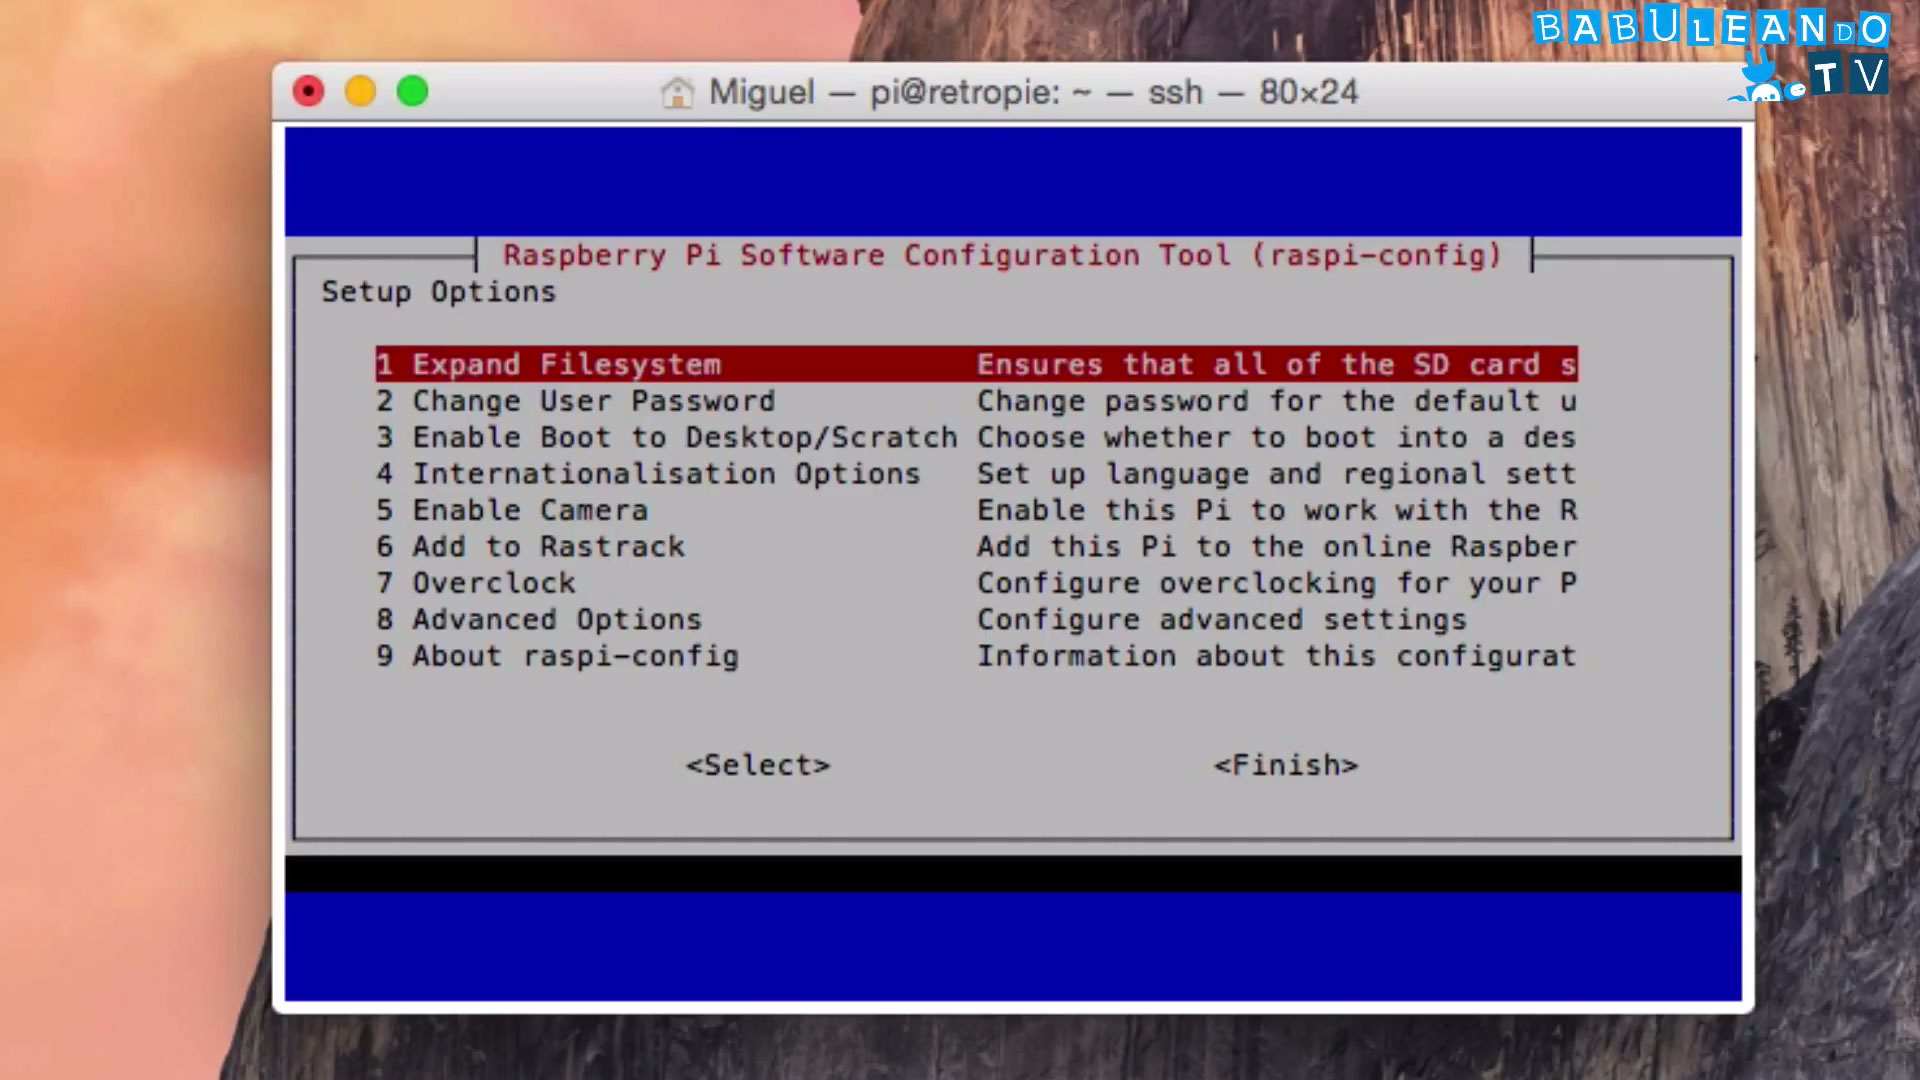Screen dimensions: 1920x1080
Task: Click the <Finish> button
Action: coord(1286,765)
